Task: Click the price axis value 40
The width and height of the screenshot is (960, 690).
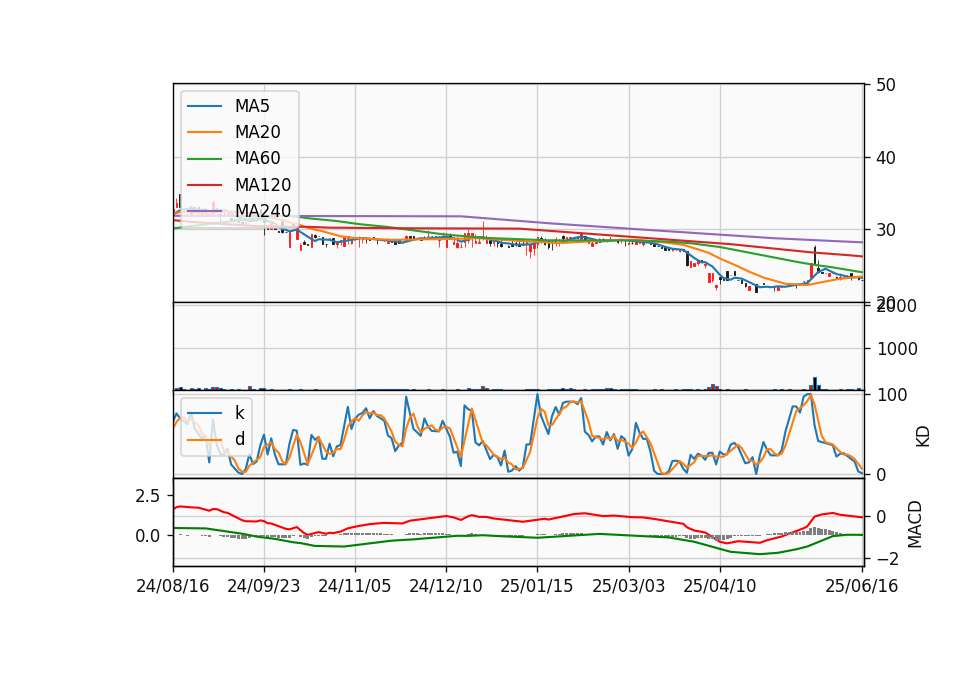Action: 886,158
